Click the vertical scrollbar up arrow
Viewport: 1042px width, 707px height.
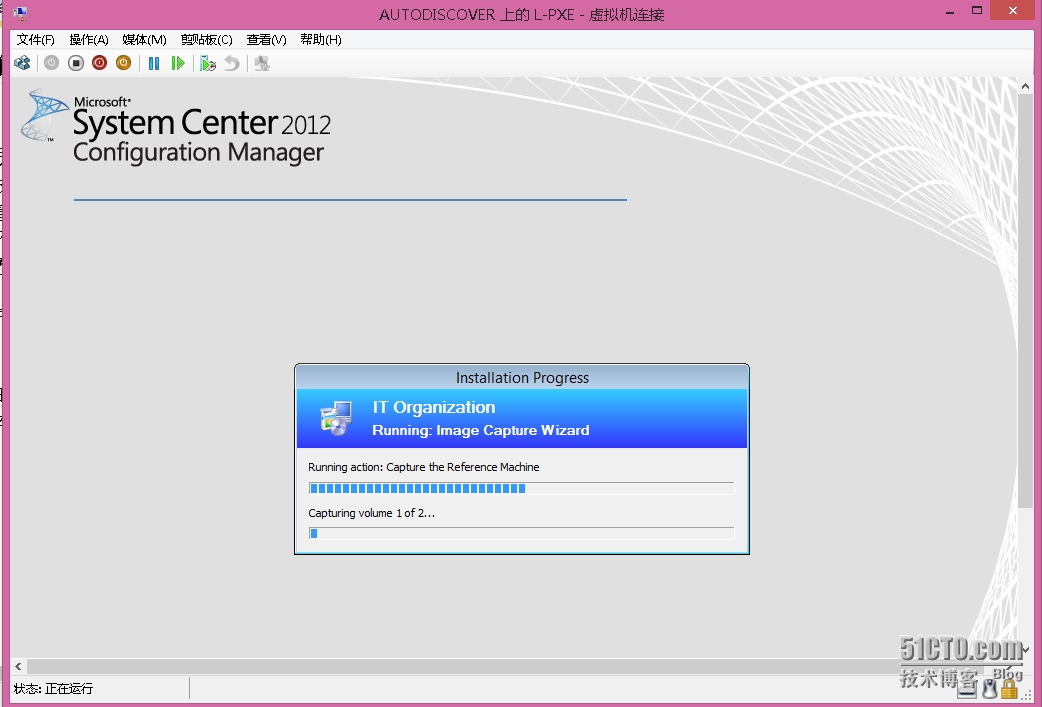(x=1024, y=86)
